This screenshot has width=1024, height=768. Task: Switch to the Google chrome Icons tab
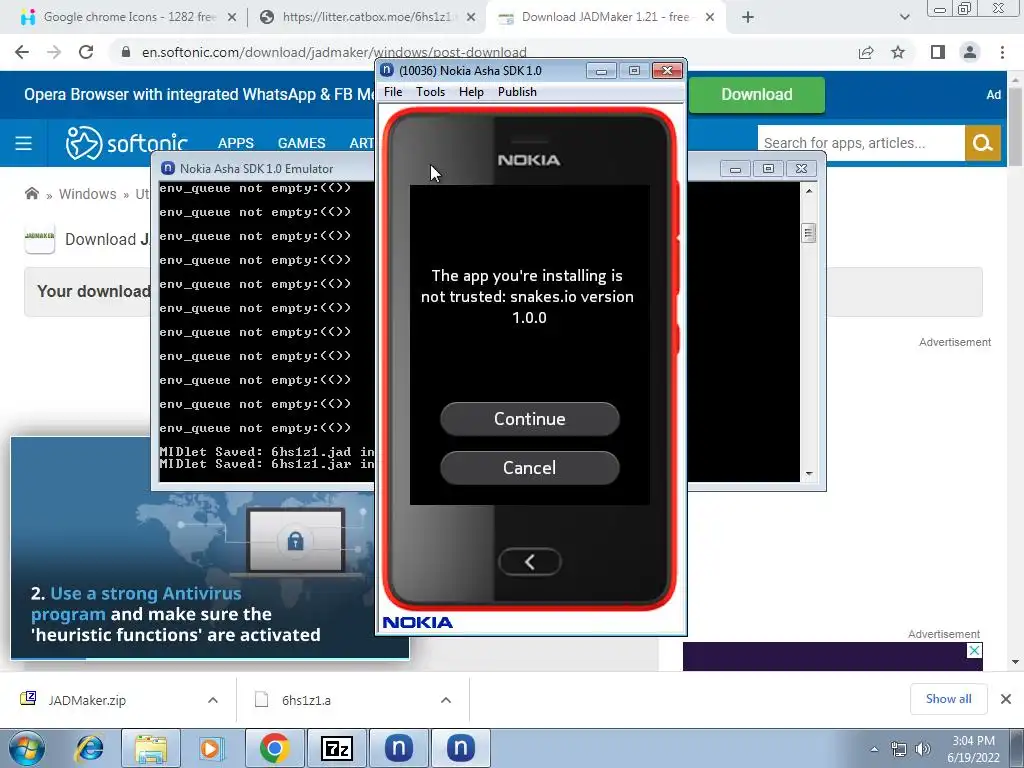(x=129, y=17)
